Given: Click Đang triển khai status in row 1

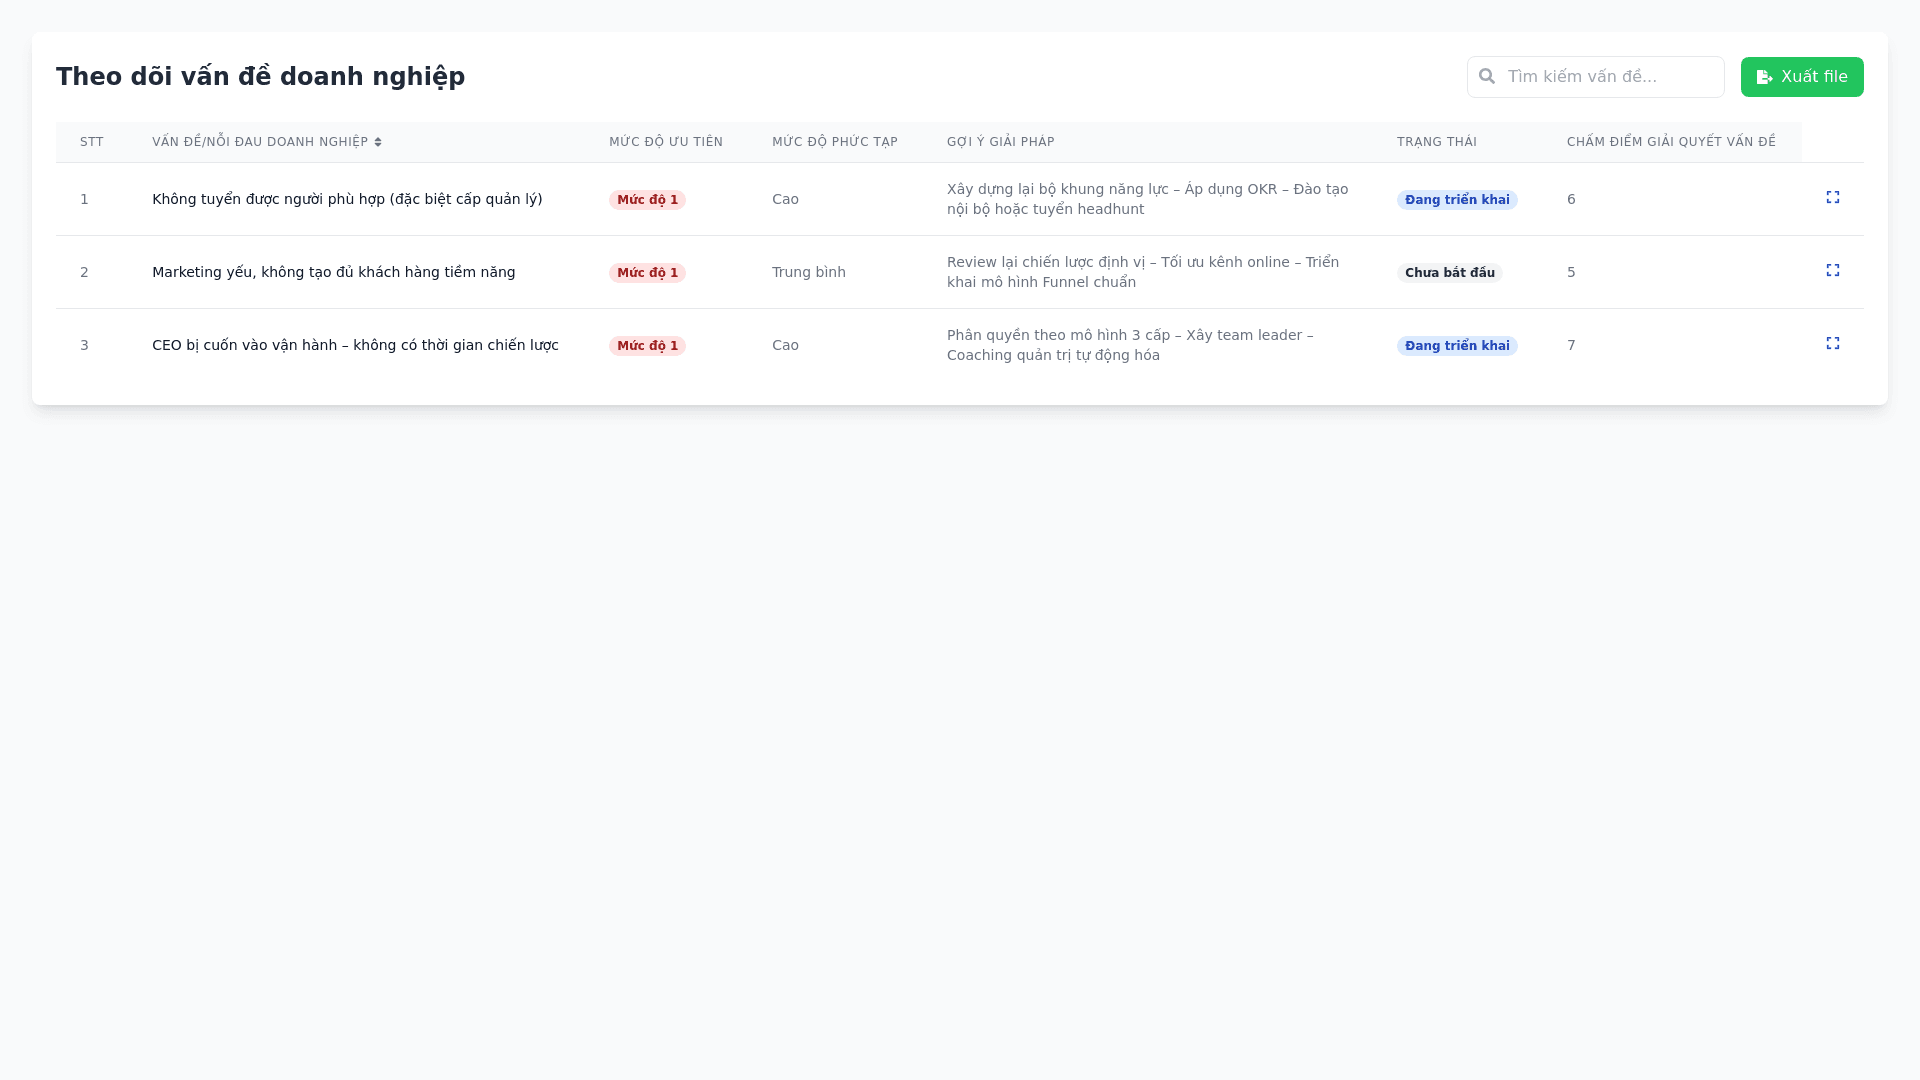Looking at the screenshot, I should click(1456, 200).
